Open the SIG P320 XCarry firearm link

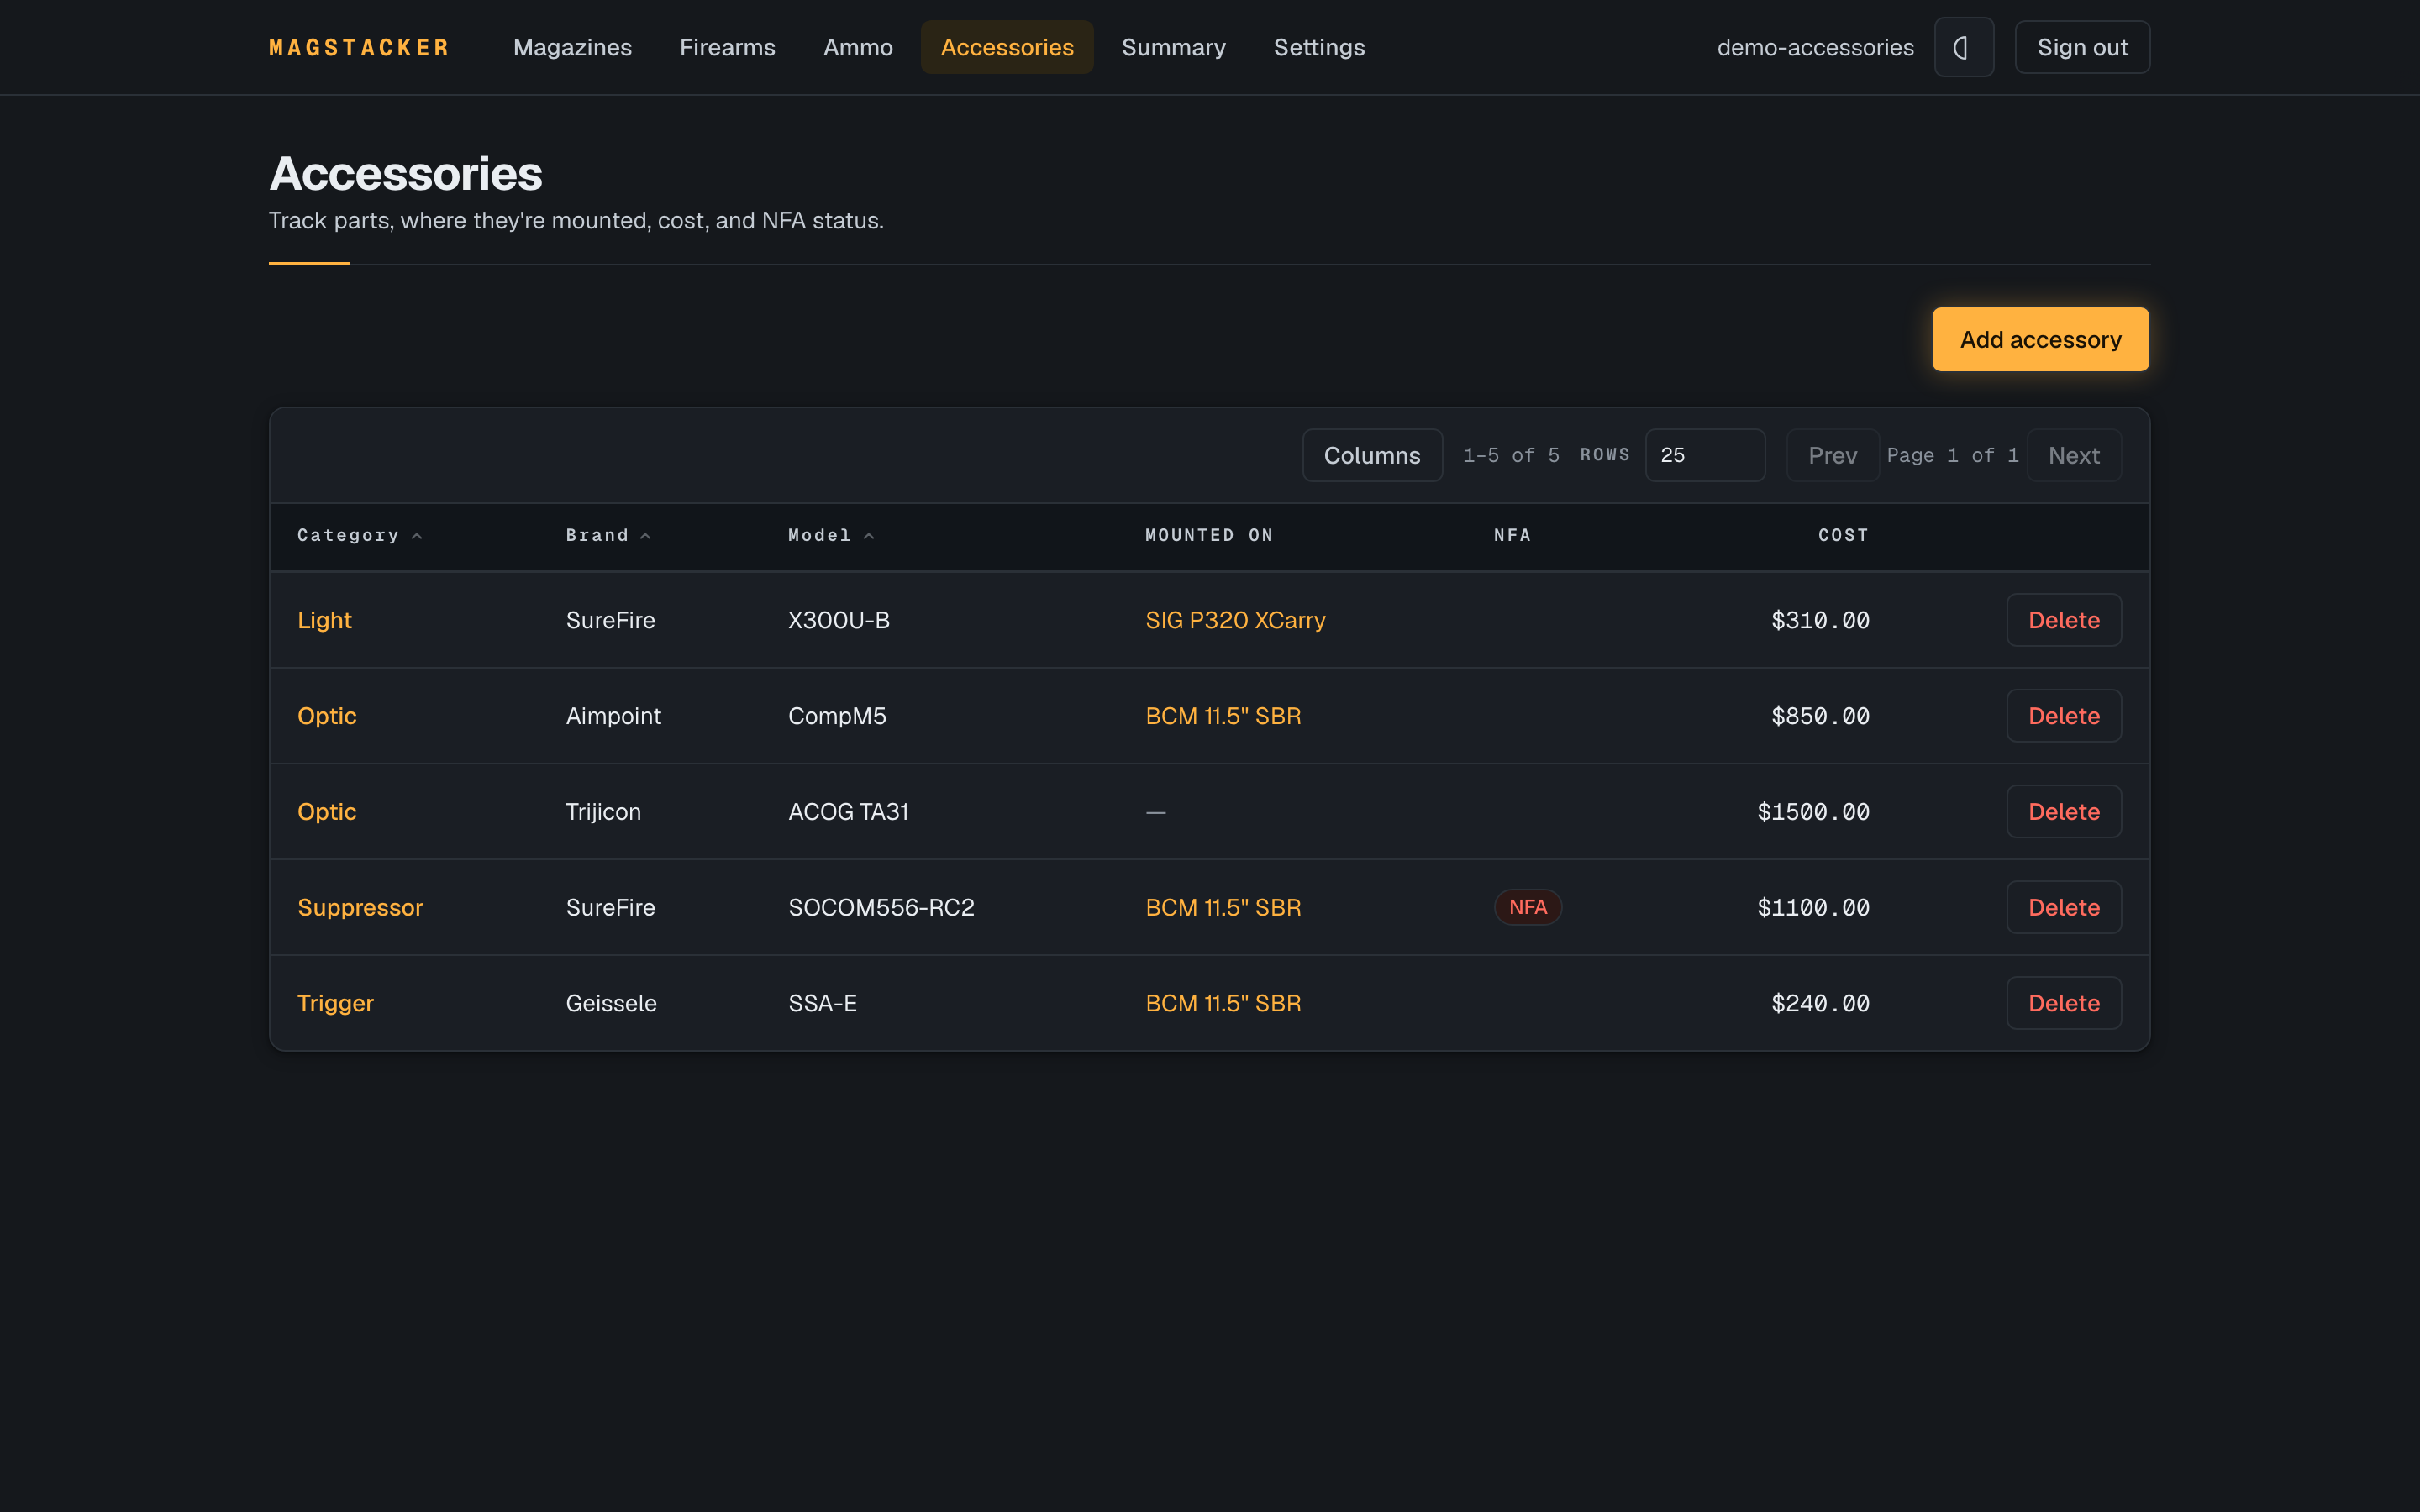pyautogui.click(x=1235, y=620)
